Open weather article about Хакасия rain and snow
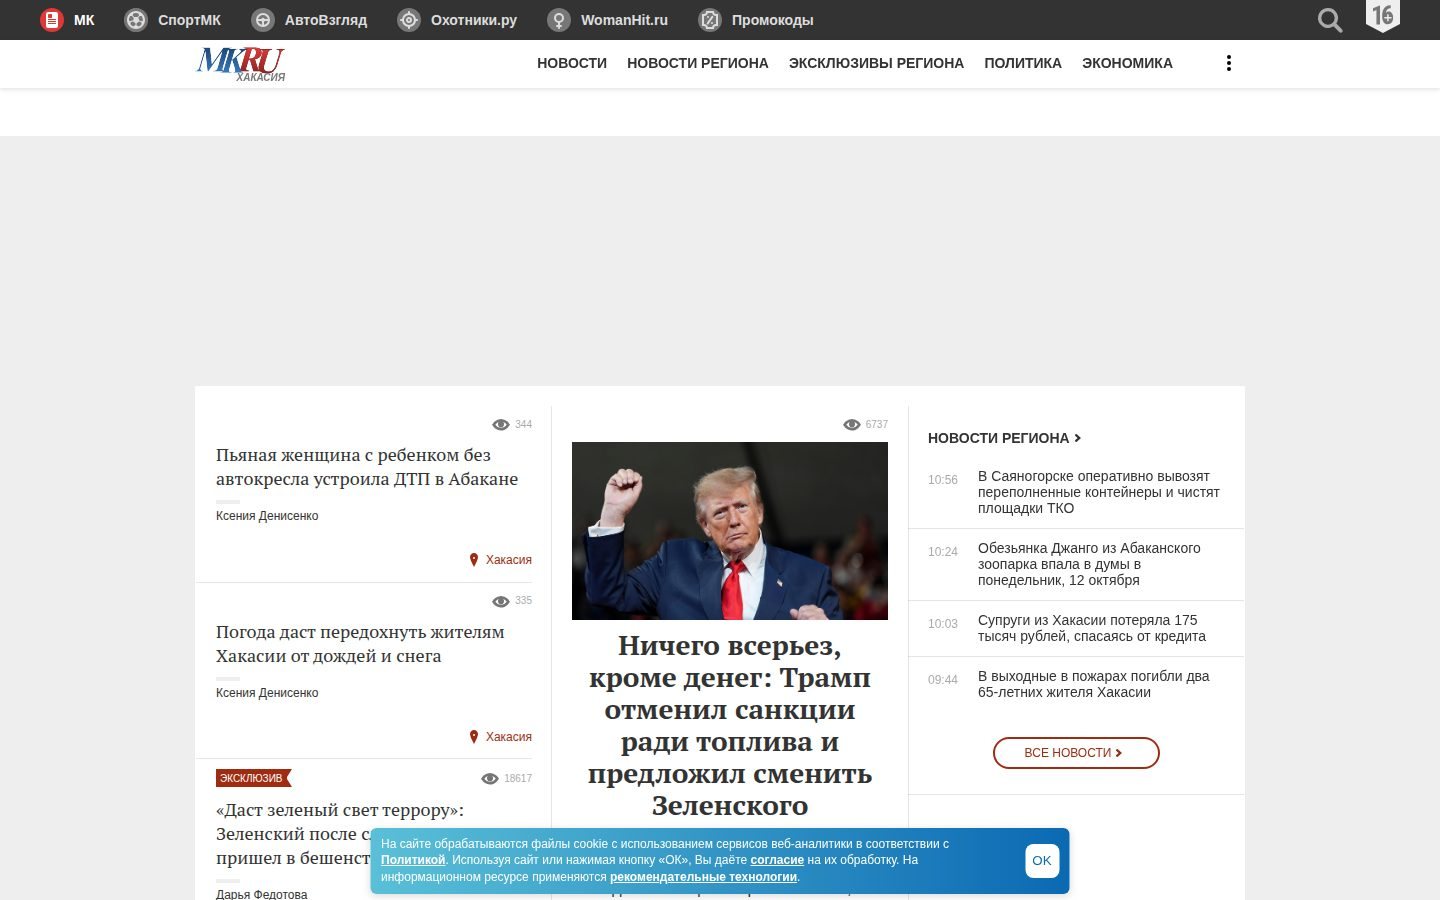The width and height of the screenshot is (1440, 900). click(360, 644)
